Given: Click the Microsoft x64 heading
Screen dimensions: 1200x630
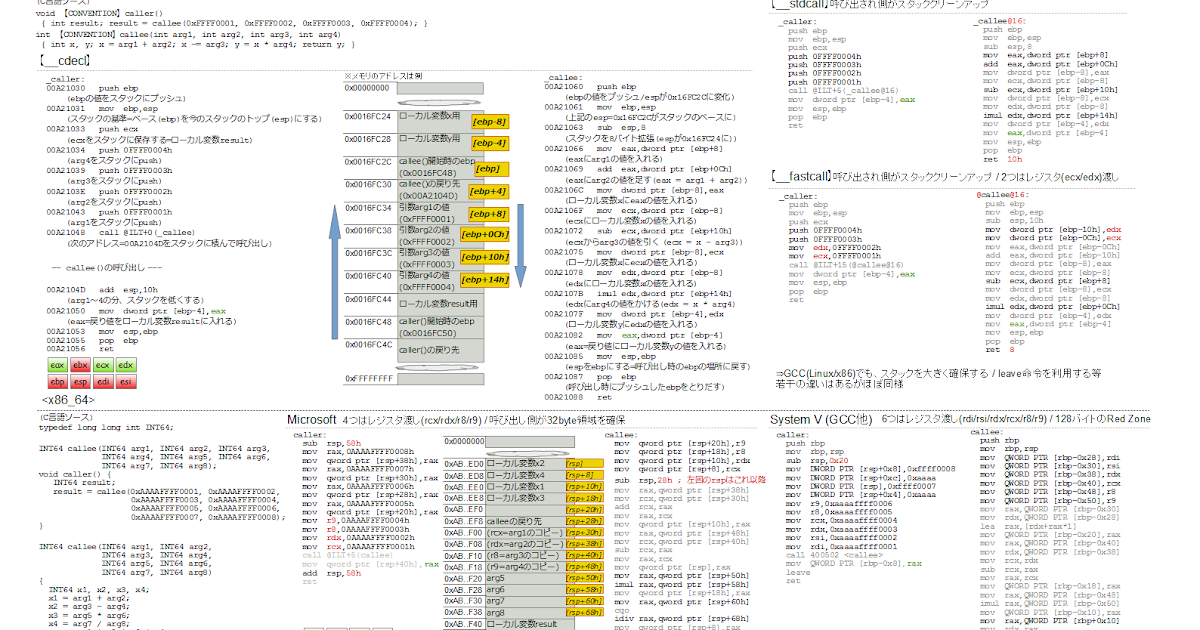Looking at the screenshot, I should pyautogui.click(x=311, y=420).
